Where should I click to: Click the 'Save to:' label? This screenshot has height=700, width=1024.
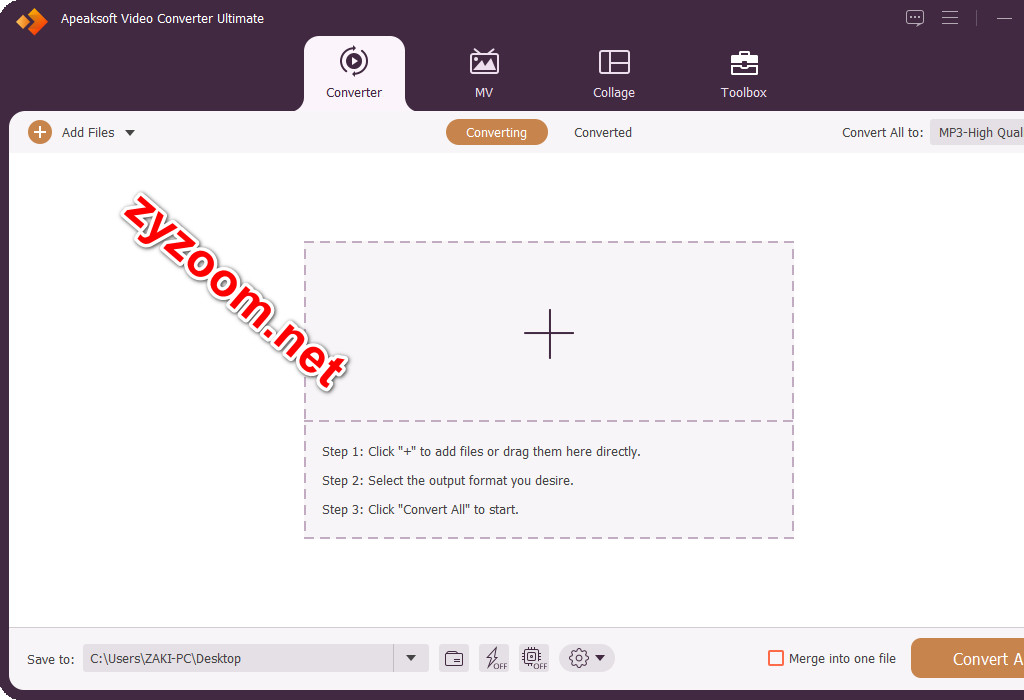click(x=51, y=660)
